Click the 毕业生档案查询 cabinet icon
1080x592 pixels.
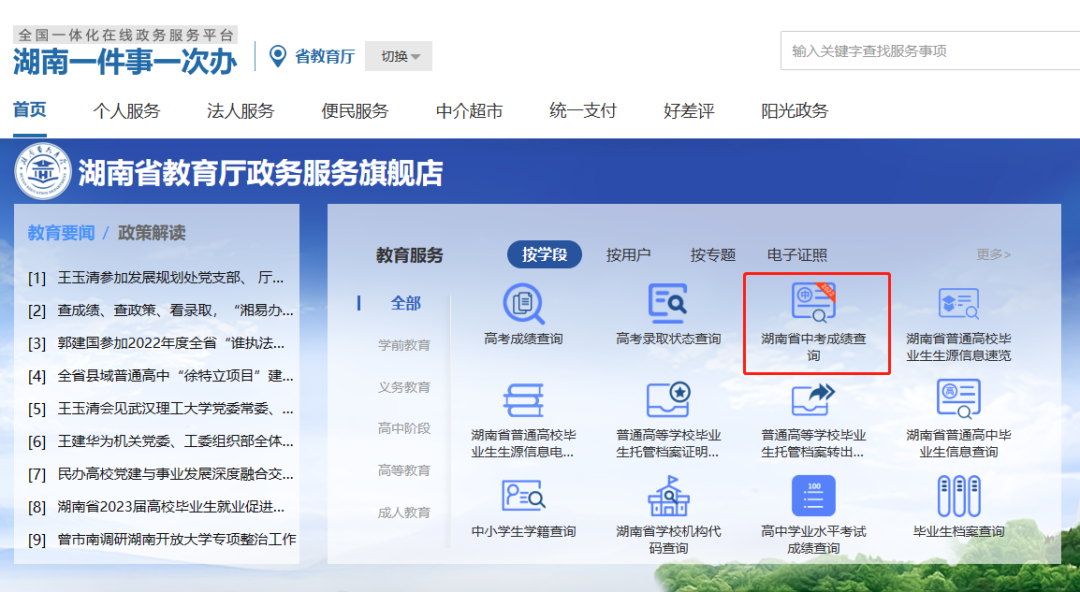pos(960,511)
